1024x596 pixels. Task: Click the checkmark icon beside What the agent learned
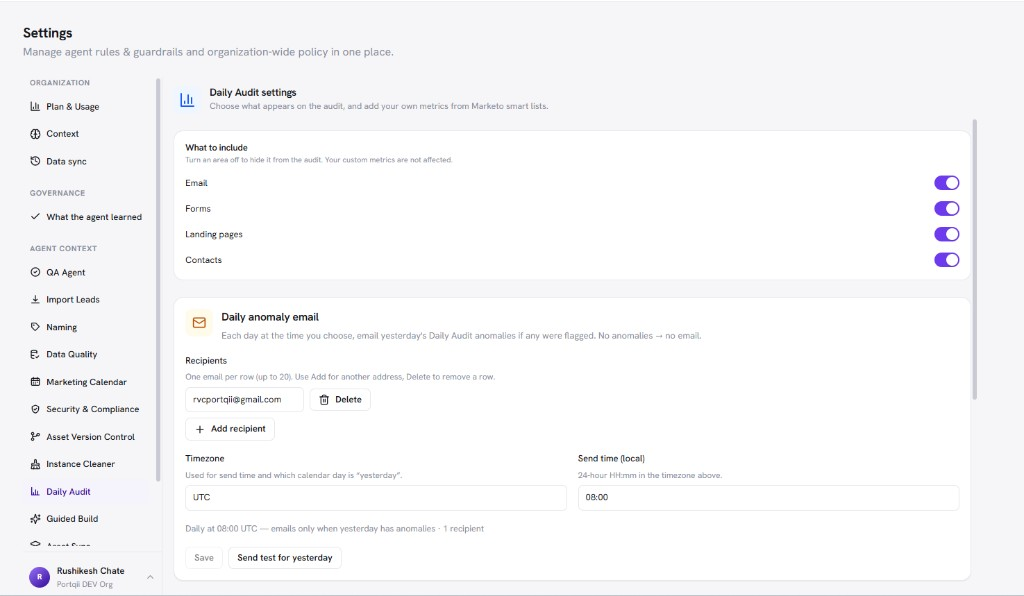[x=35, y=217]
